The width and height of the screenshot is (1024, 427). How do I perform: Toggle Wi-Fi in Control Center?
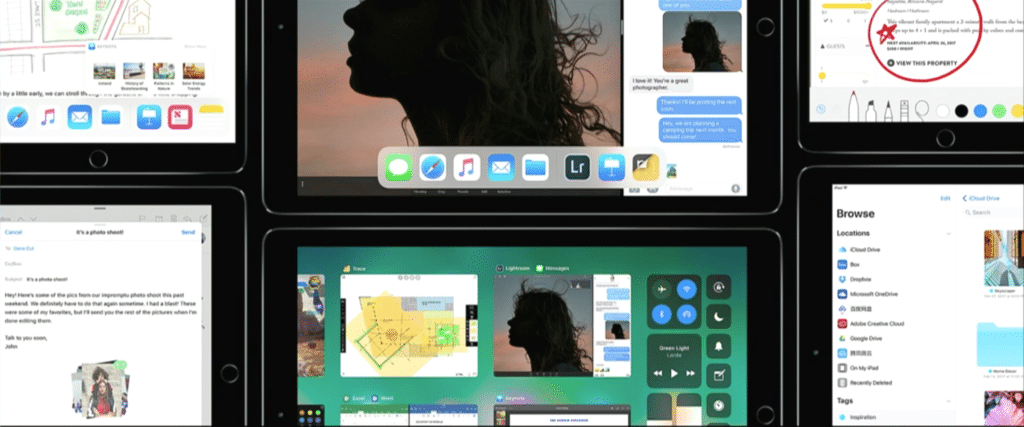(686, 290)
